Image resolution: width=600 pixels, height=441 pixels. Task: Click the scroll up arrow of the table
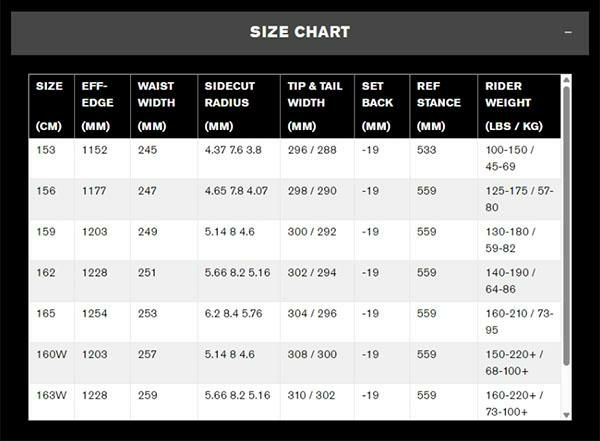click(566, 79)
